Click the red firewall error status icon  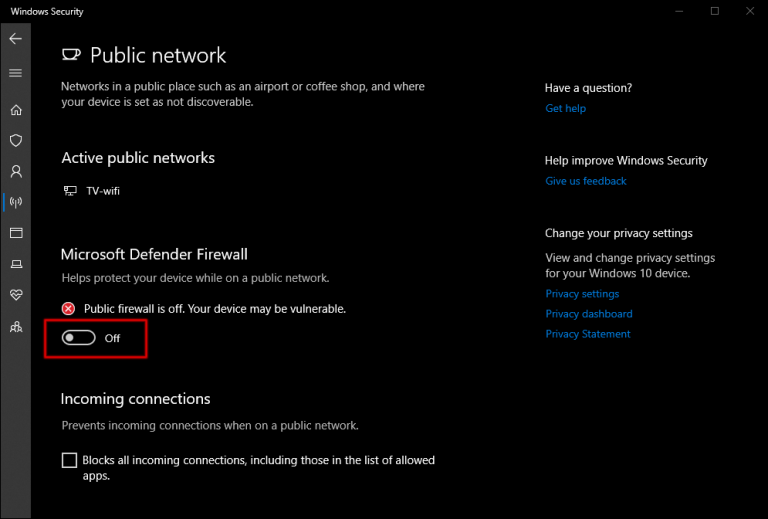point(69,309)
